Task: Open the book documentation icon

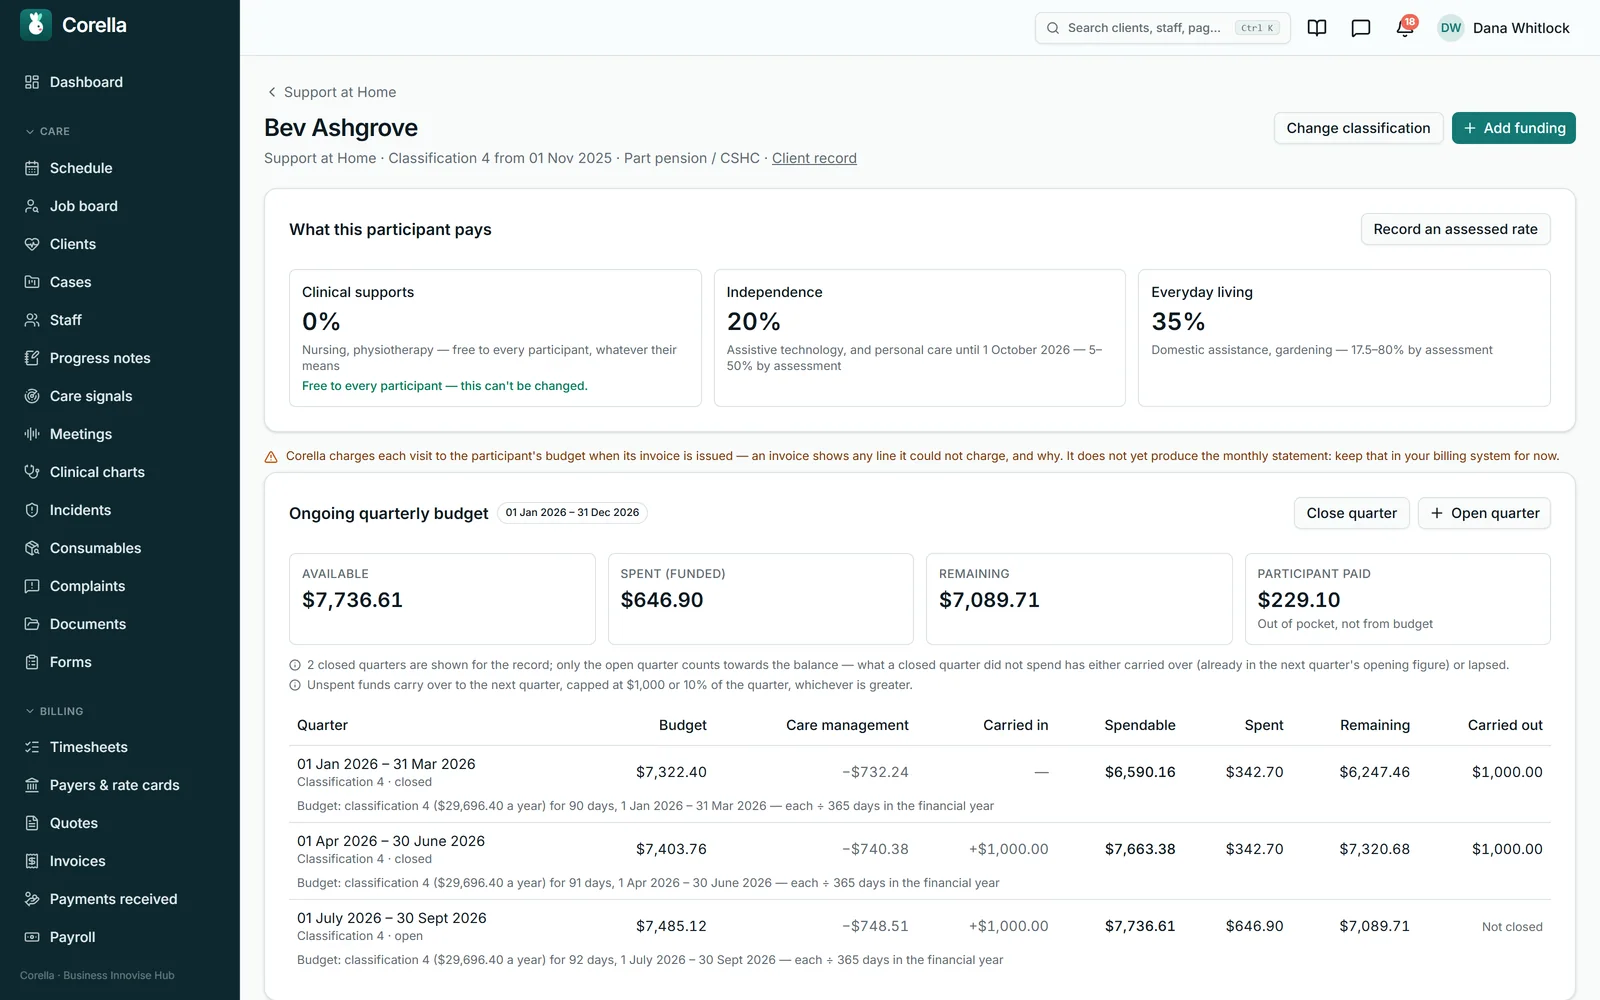Action: [1317, 28]
